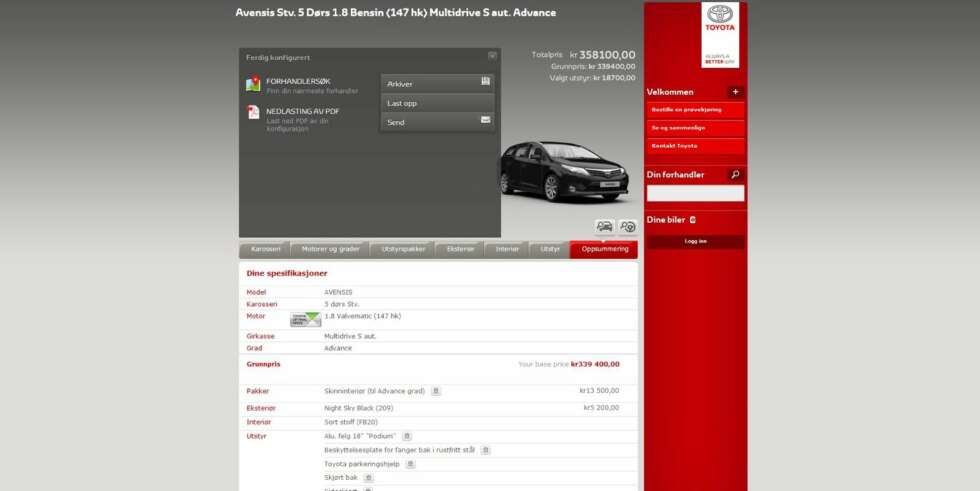Click the Valgt utstyr kr 18700,00 line
This screenshot has width=980, height=491.
(592, 78)
